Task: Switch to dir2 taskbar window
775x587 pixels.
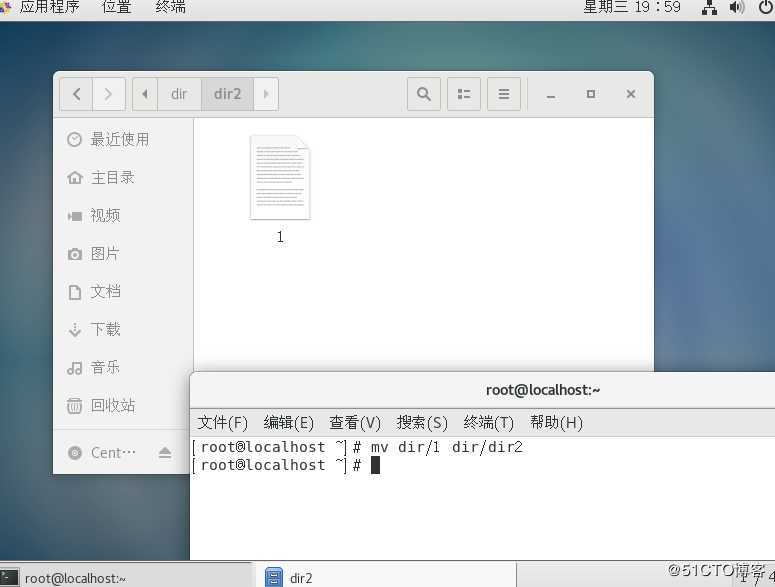Action: tap(386, 577)
